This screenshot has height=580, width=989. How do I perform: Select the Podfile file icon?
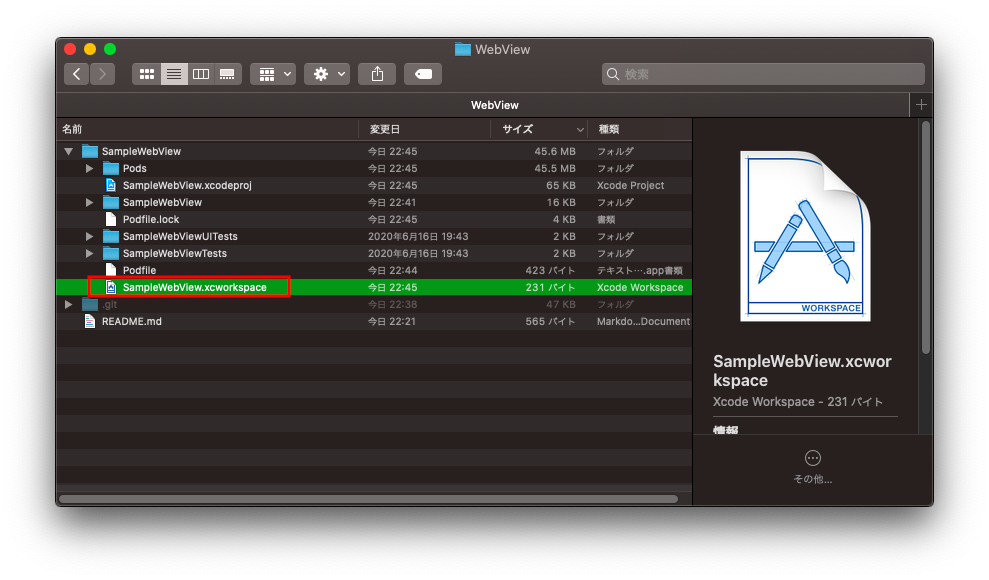(111, 270)
